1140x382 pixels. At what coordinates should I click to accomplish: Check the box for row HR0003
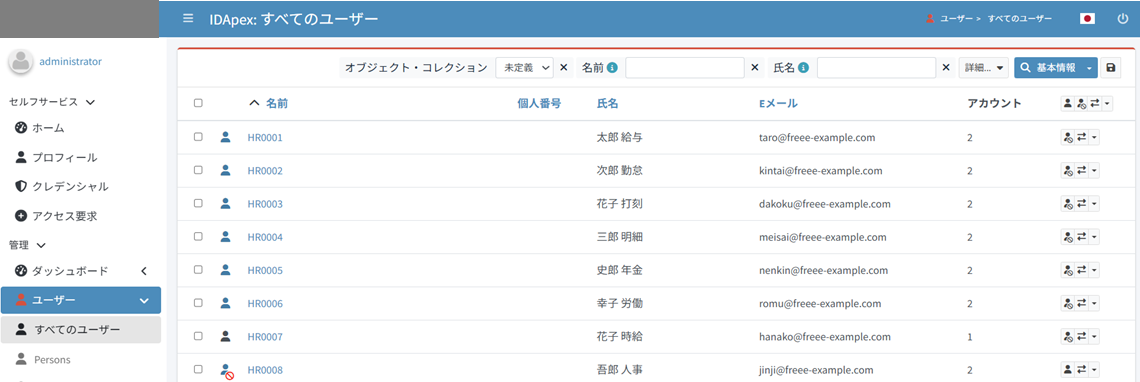click(x=198, y=204)
